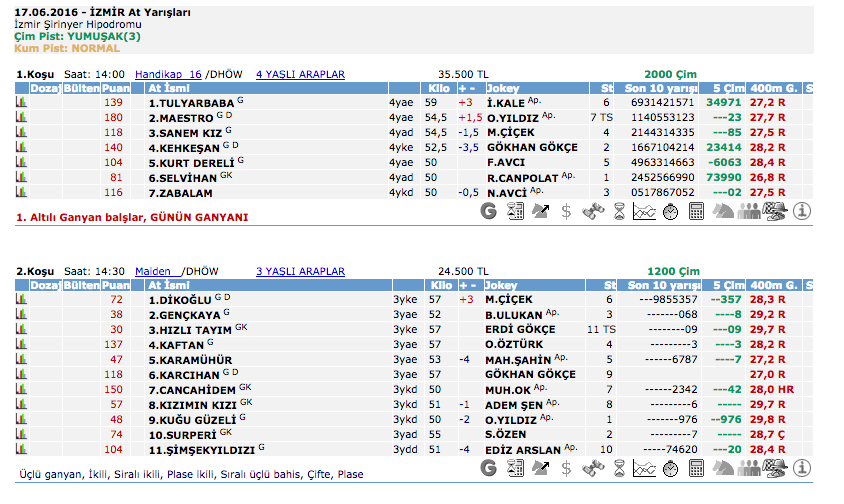This screenshot has height=504, width=844.
Task: Open the calculator icon for race 2
Action: point(697,468)
